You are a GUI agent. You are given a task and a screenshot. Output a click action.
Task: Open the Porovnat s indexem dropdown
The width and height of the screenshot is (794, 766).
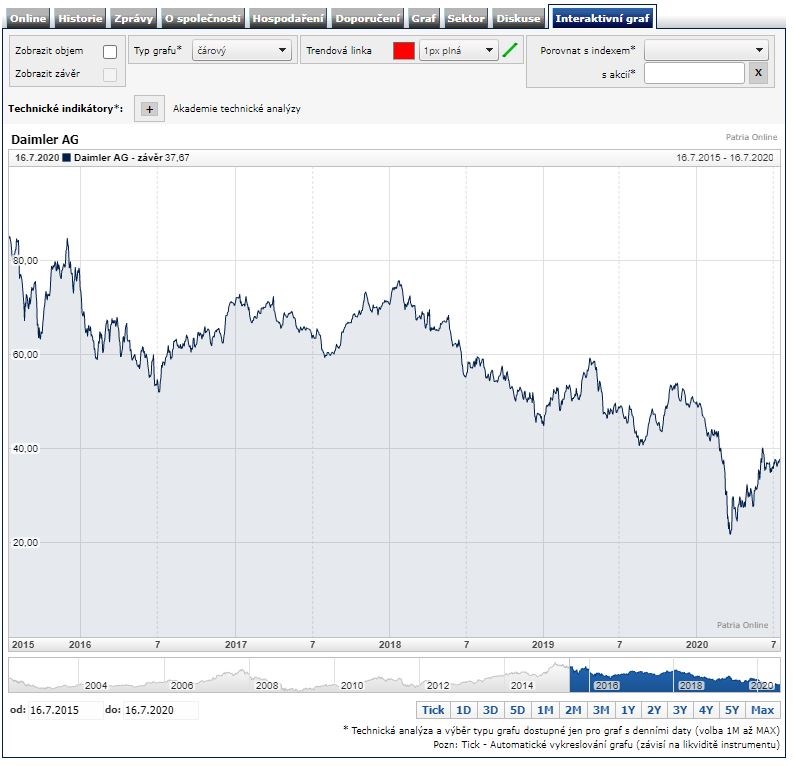pos(706,50)
